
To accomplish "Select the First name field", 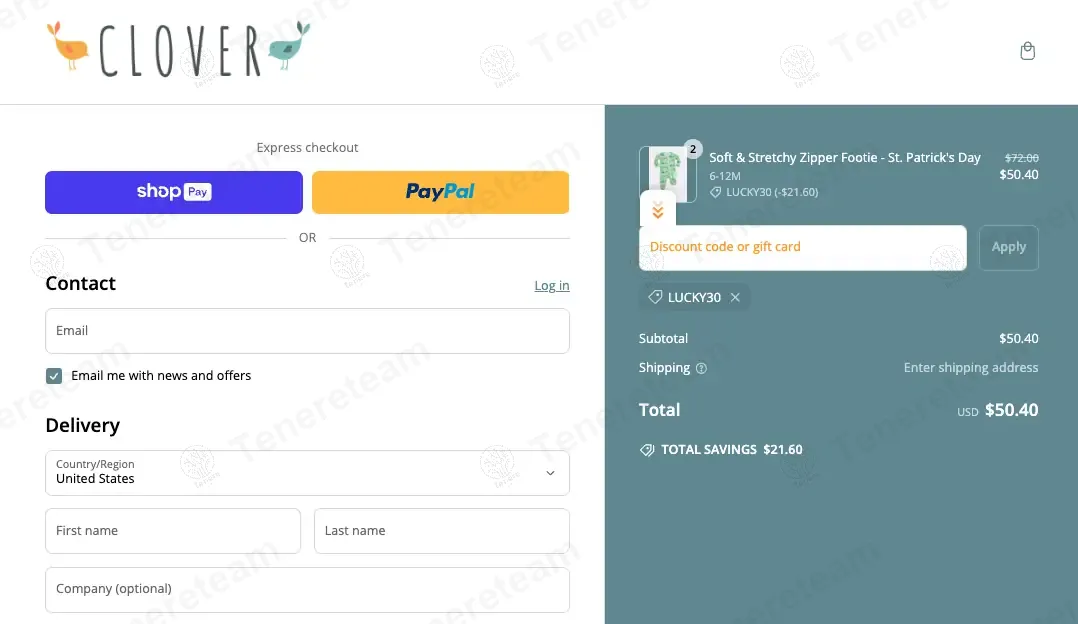I will [x=173, y=531].
